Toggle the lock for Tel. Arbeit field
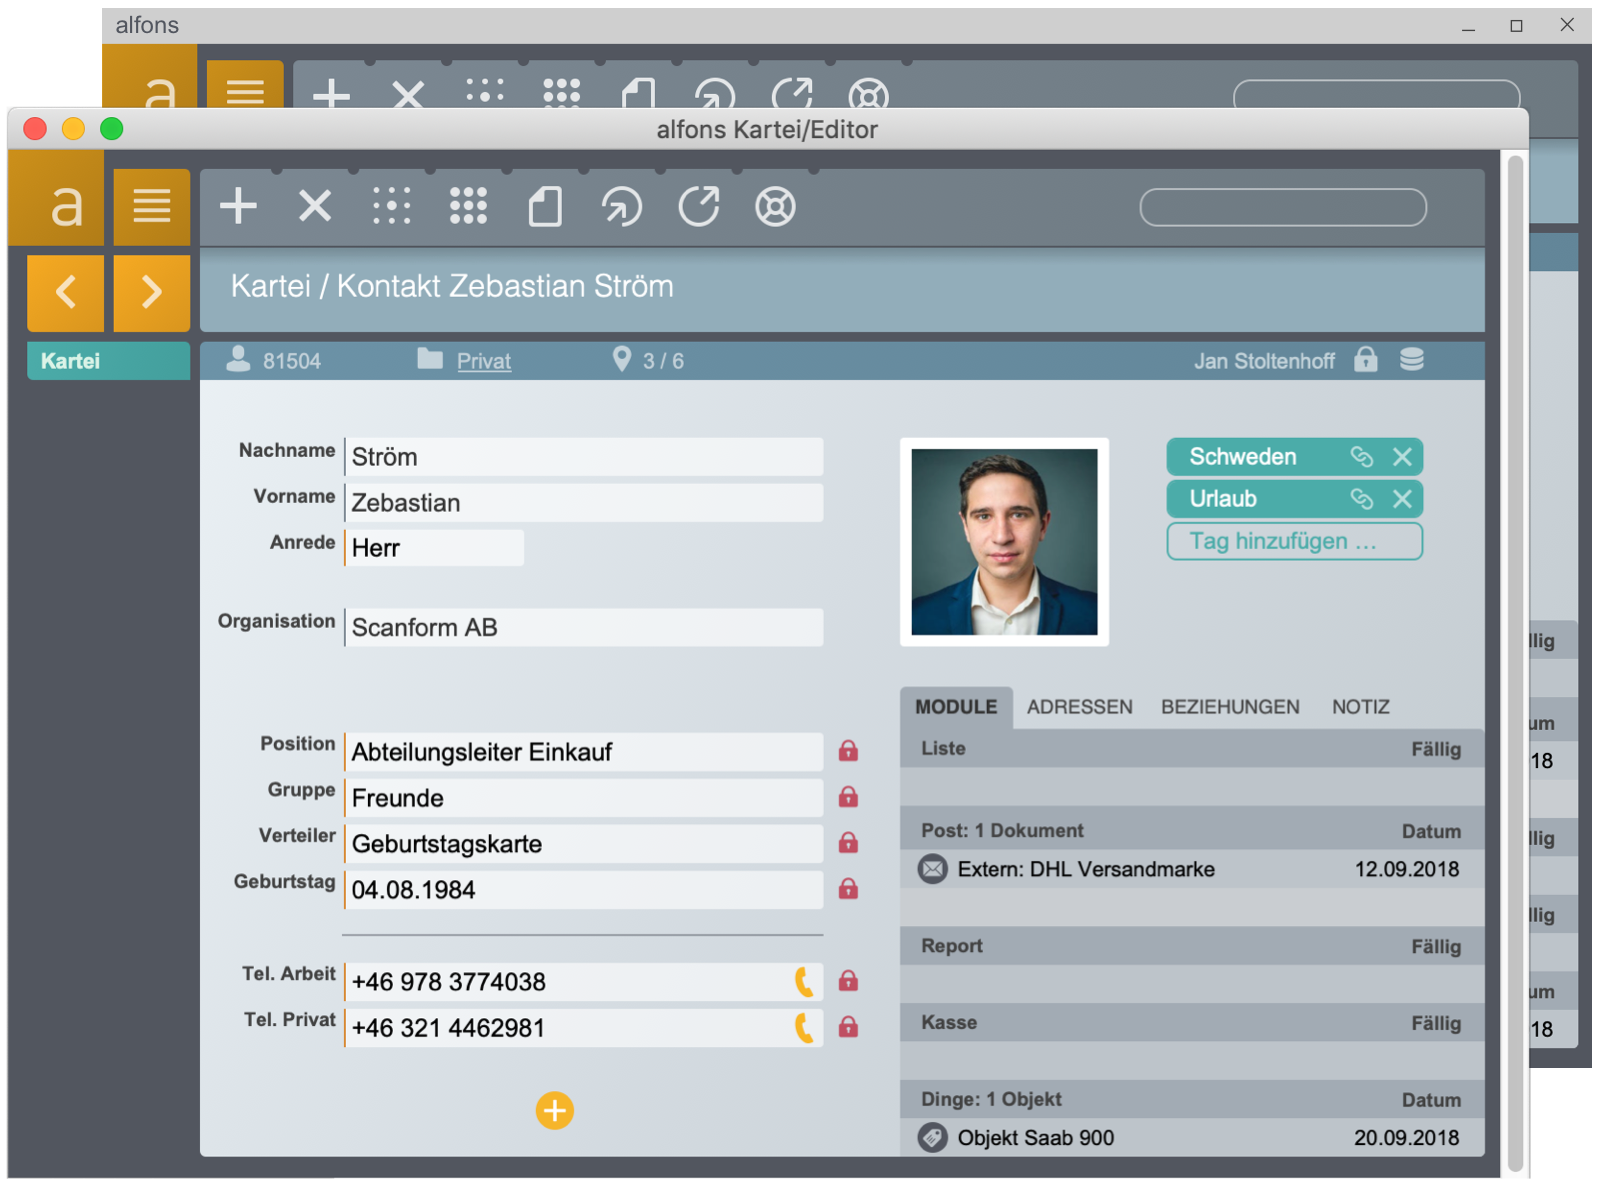 (848, 981)
